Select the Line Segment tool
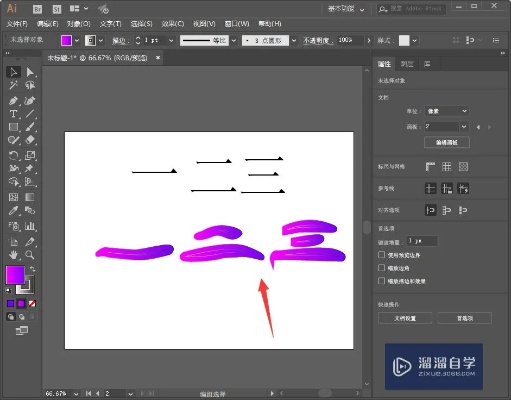The image size is (511, 400). click(30, 114)
